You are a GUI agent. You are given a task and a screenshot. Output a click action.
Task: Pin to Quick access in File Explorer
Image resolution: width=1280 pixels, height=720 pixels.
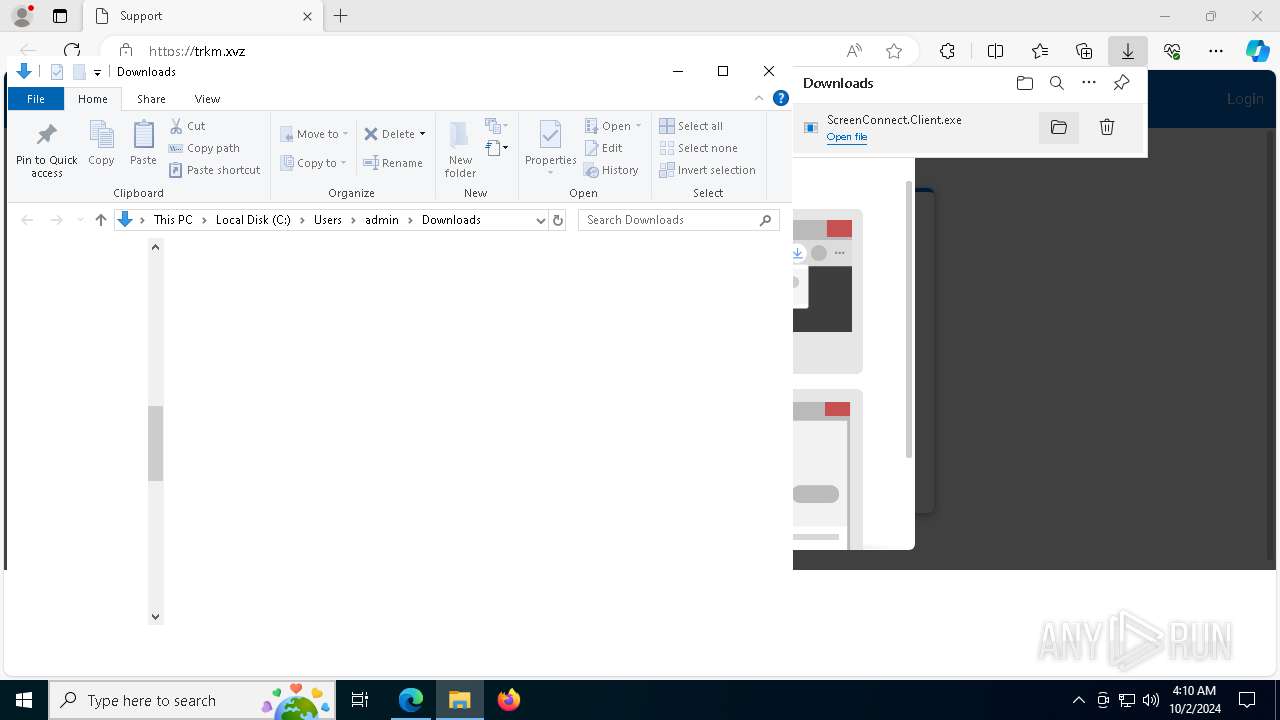pyautogui.click(x=46, y=150)
